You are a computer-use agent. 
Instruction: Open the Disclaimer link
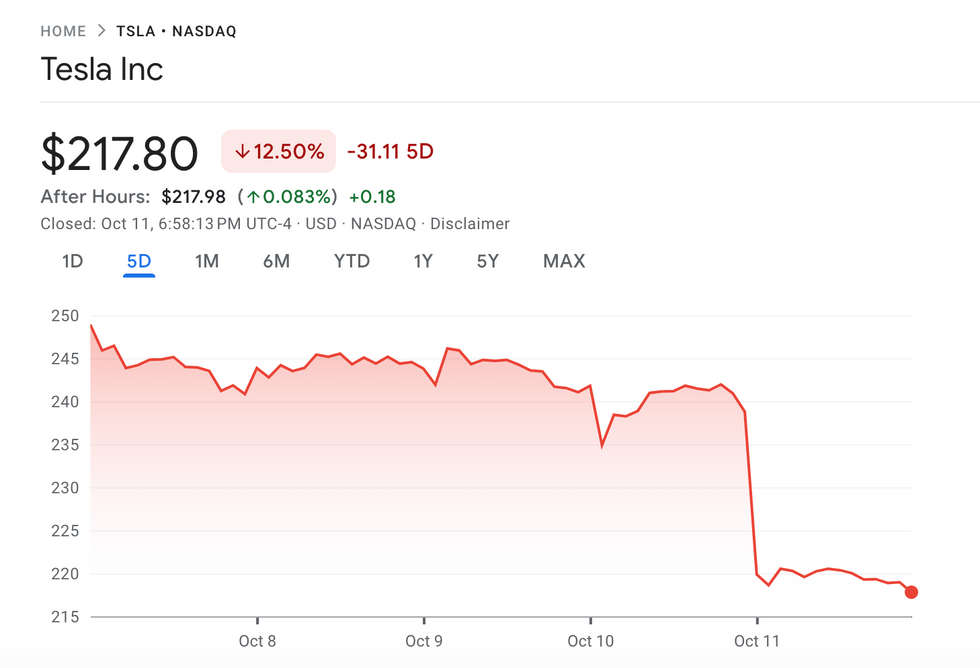470,224
